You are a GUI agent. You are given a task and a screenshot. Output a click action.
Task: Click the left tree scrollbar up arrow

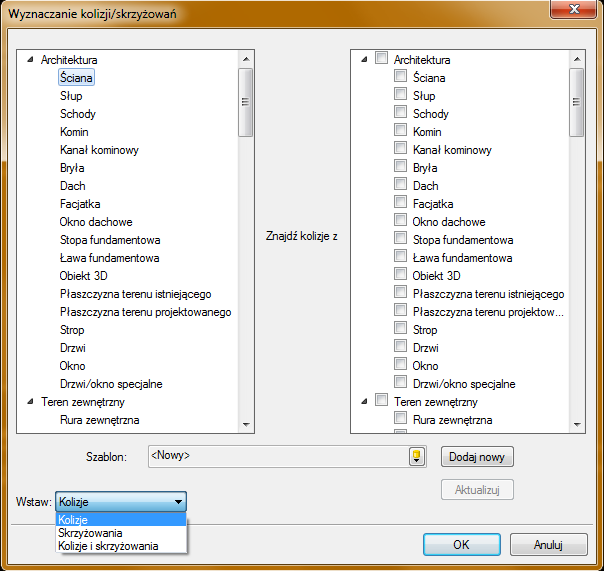pyautogui.click(x=246, y=59)
